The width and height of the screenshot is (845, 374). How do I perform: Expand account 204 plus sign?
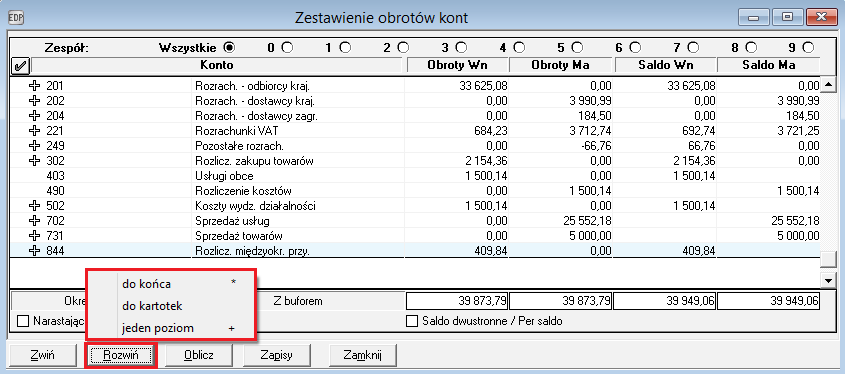pos(35,115)
